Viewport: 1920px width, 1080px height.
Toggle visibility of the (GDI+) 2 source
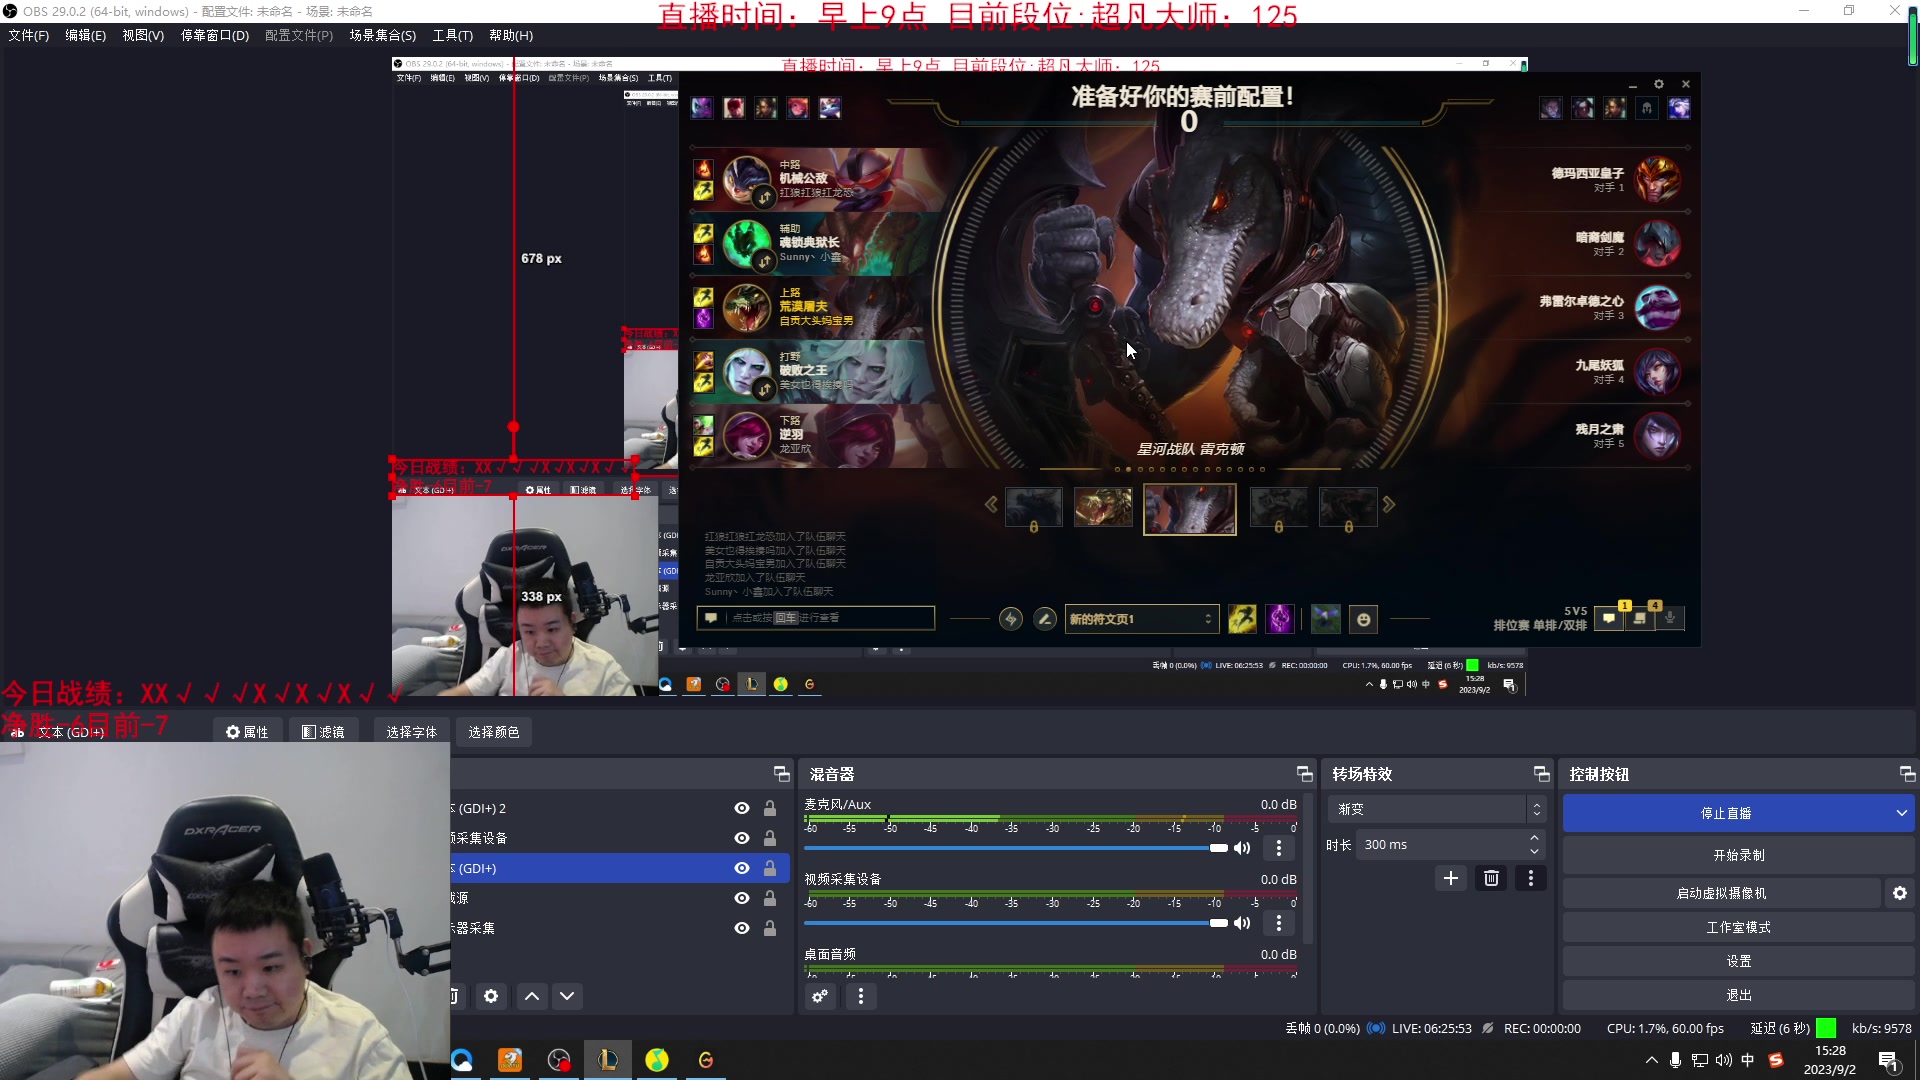(742, 808)
